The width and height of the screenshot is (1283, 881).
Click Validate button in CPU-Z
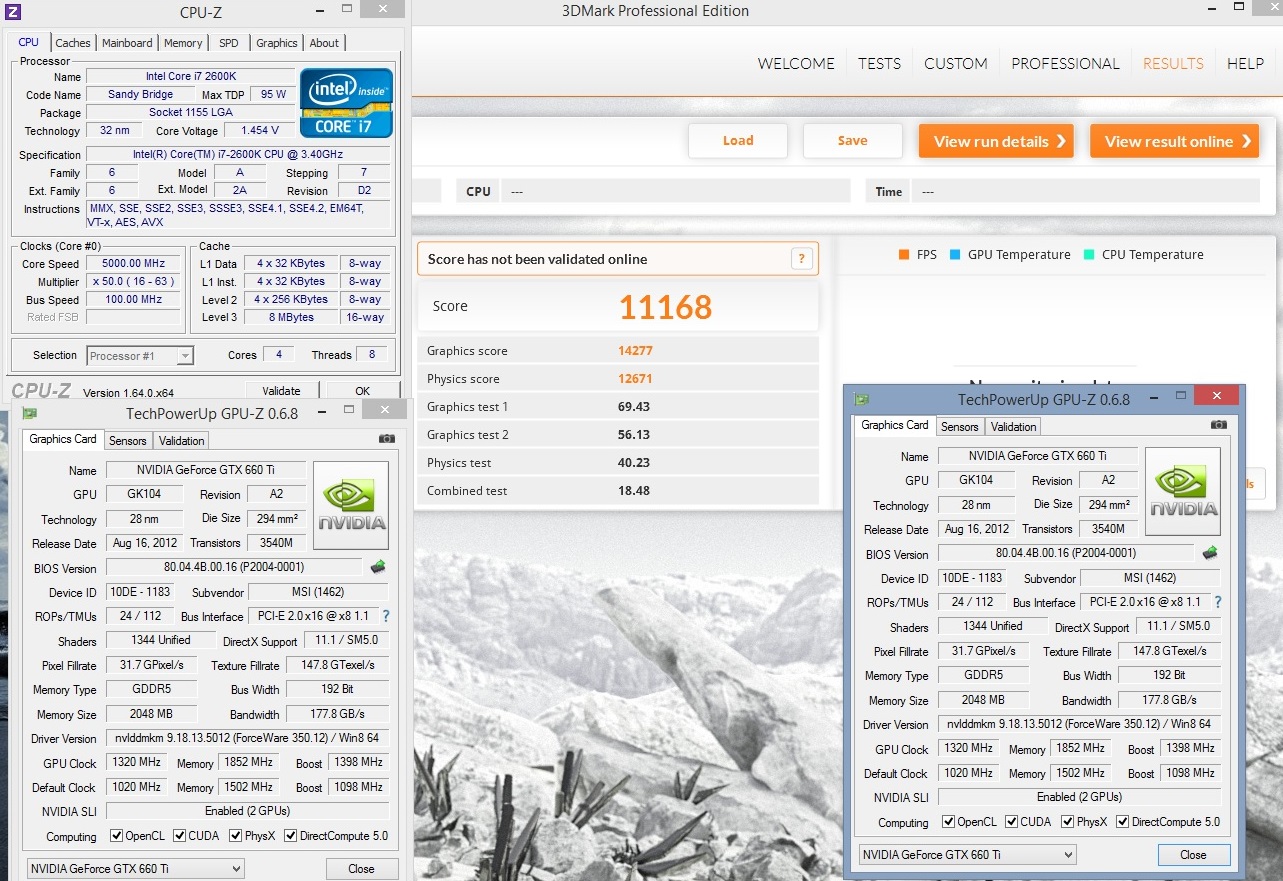click(x=281, y=391)
